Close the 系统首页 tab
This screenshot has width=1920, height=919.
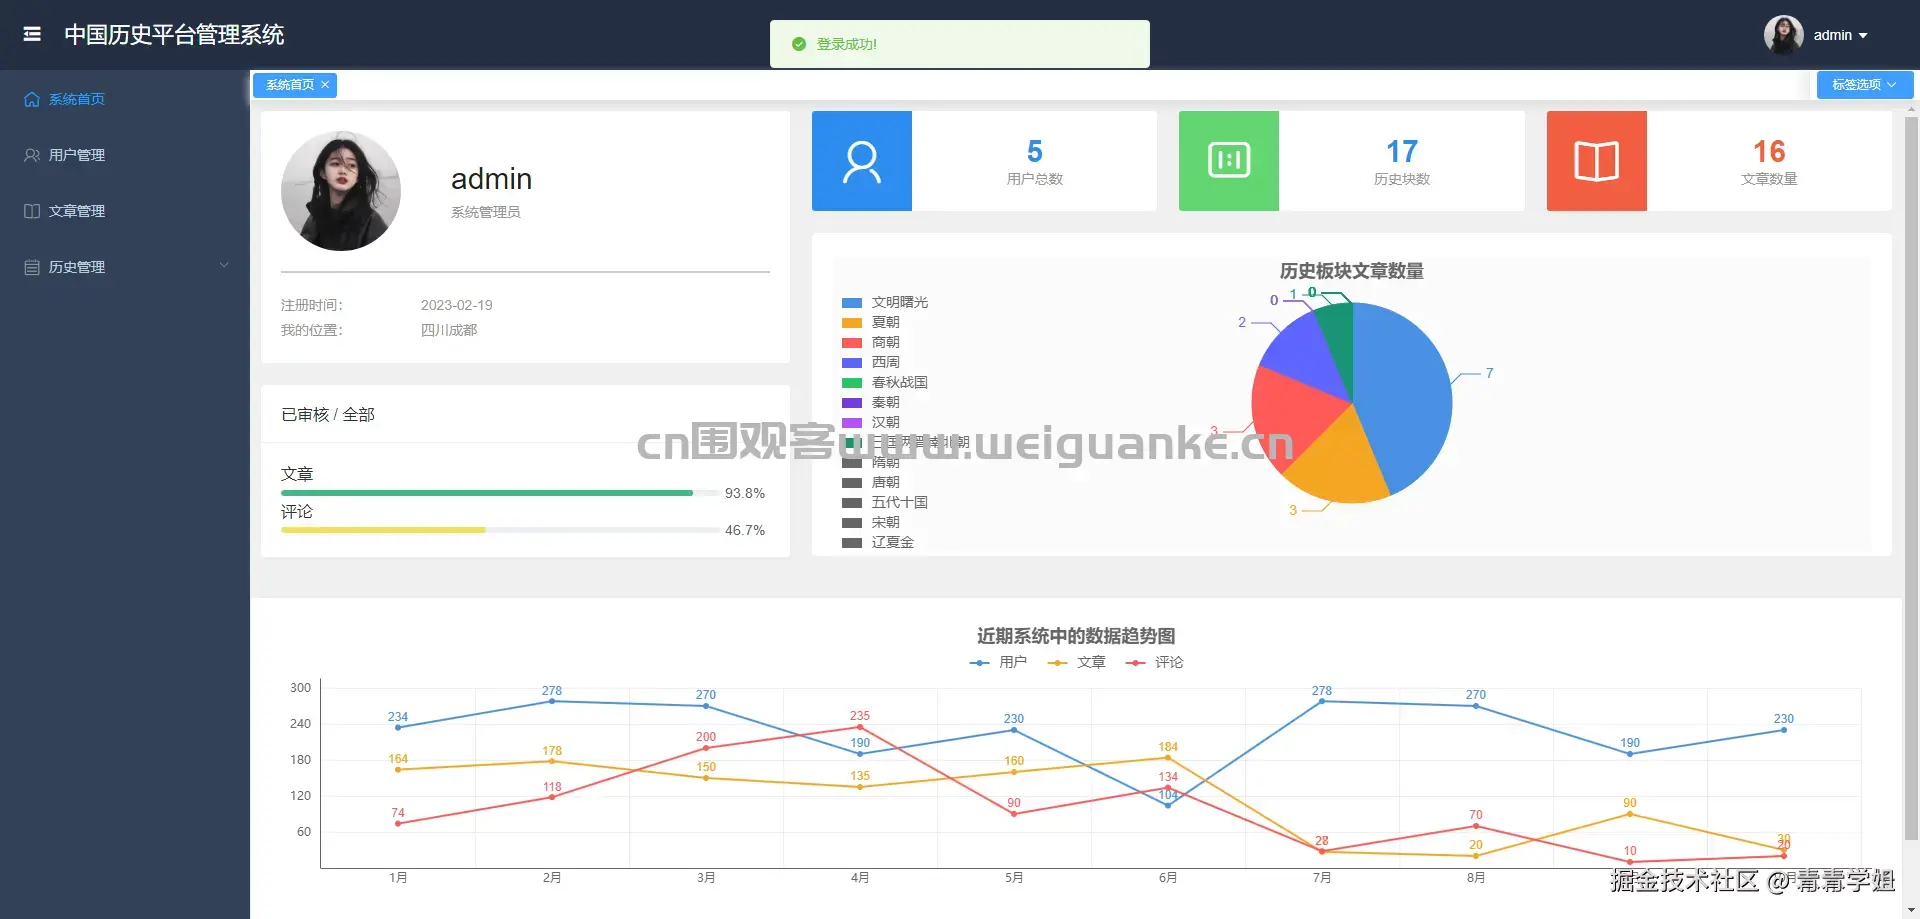click(x=325, y=85)
